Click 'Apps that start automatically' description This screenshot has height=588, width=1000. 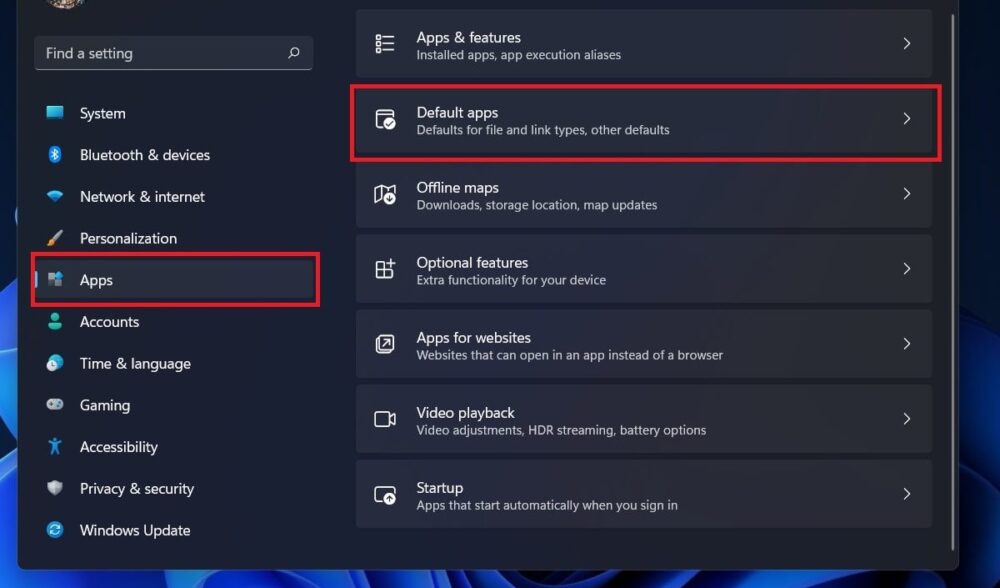tap(547, 506)
